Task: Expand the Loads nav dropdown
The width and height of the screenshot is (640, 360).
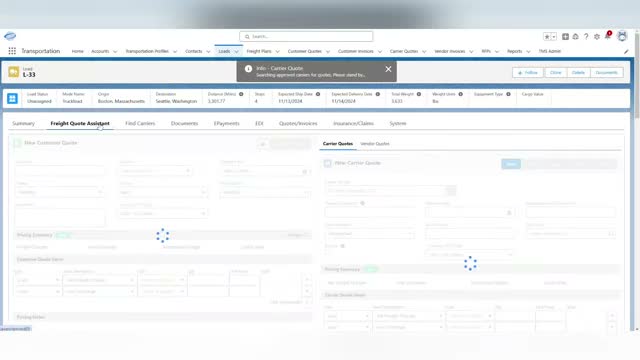Action: coord(236,51)
